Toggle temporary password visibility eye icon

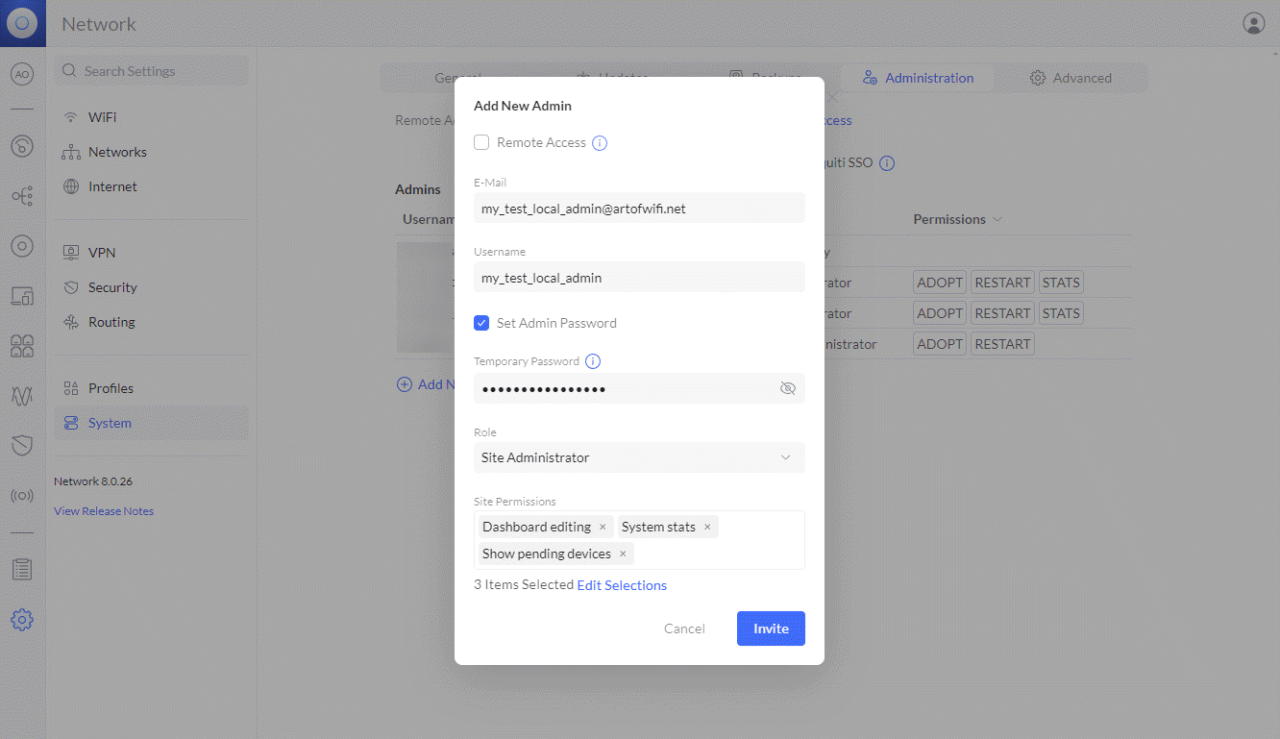click(788, 388)
